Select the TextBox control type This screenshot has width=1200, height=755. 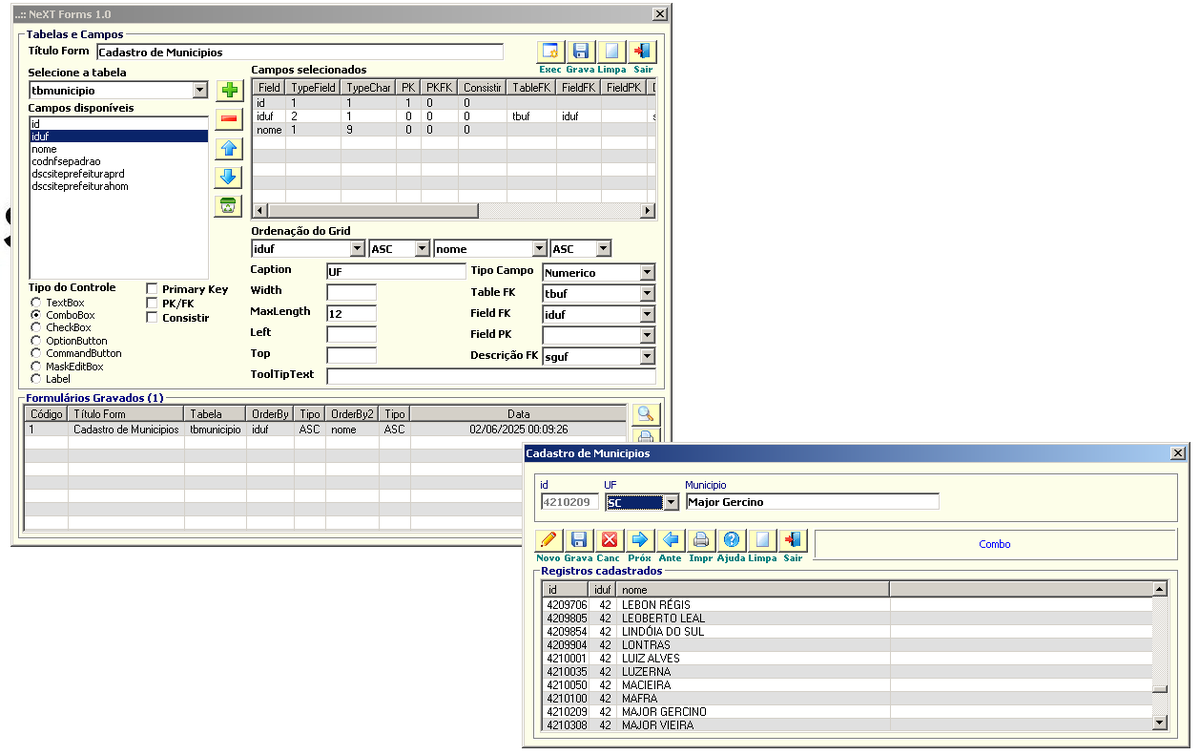(x=36, y=302)
